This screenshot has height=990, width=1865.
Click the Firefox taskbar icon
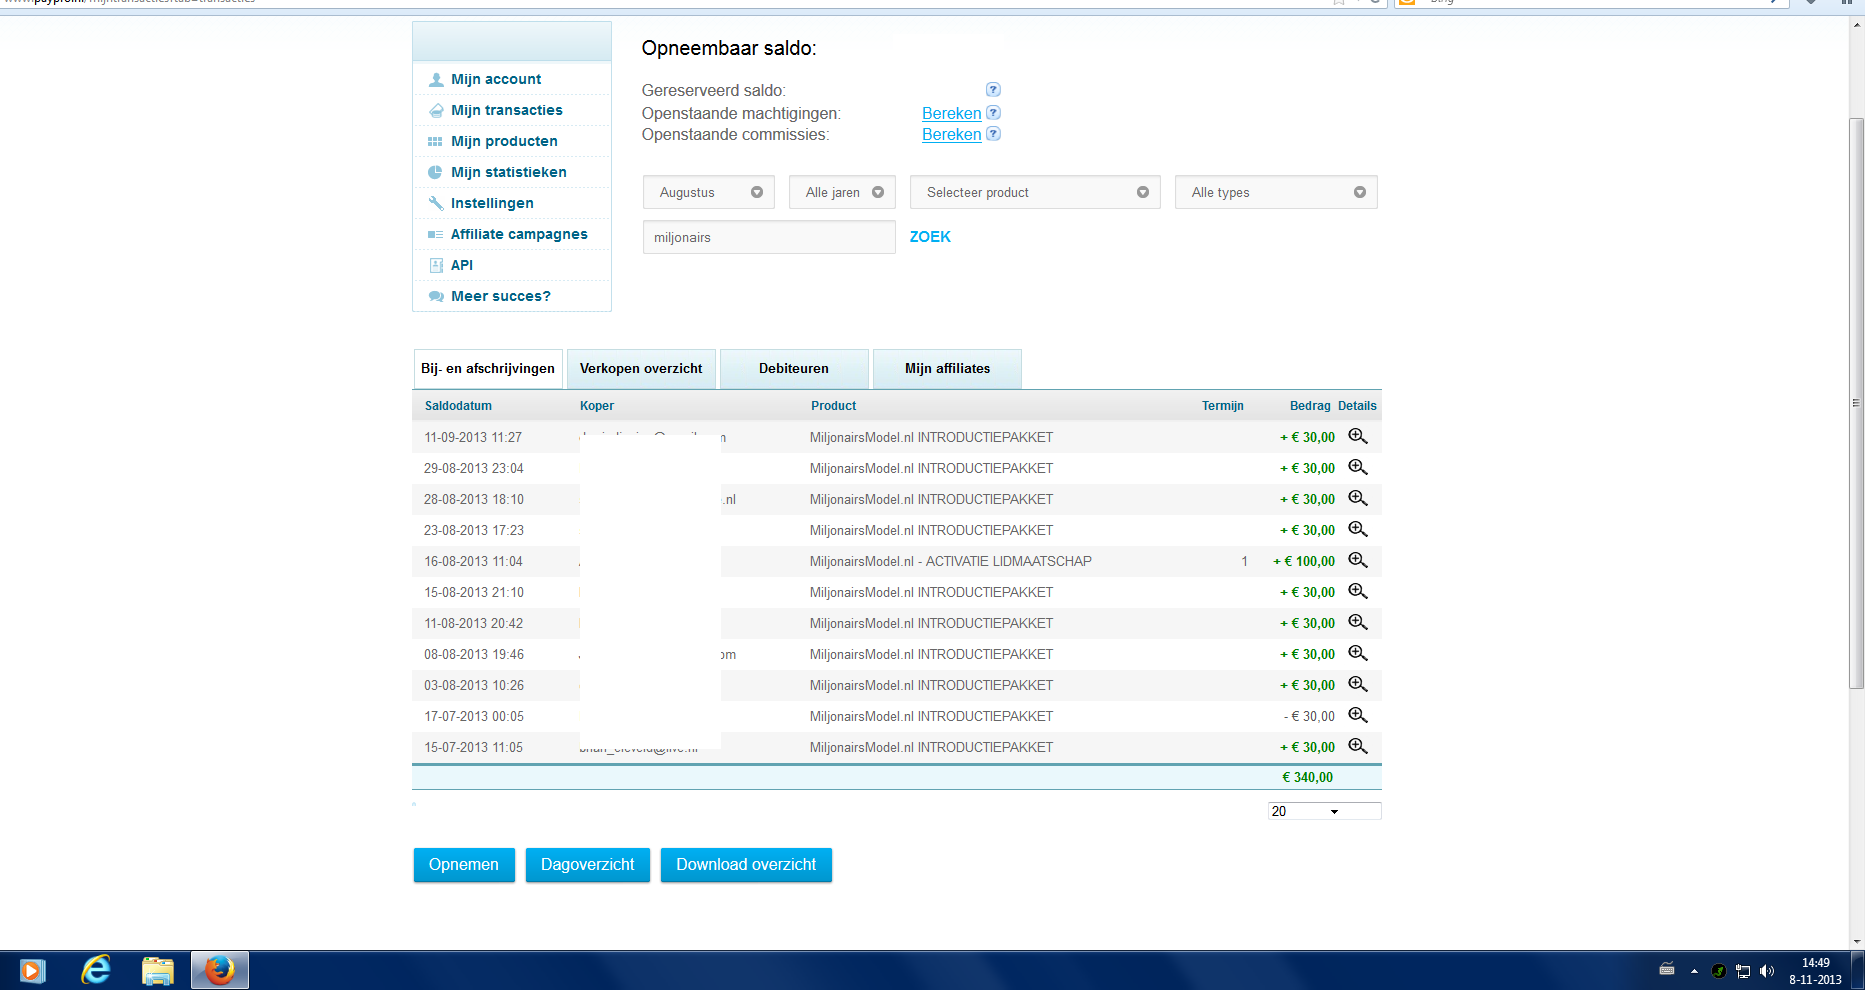coord(220,970)
